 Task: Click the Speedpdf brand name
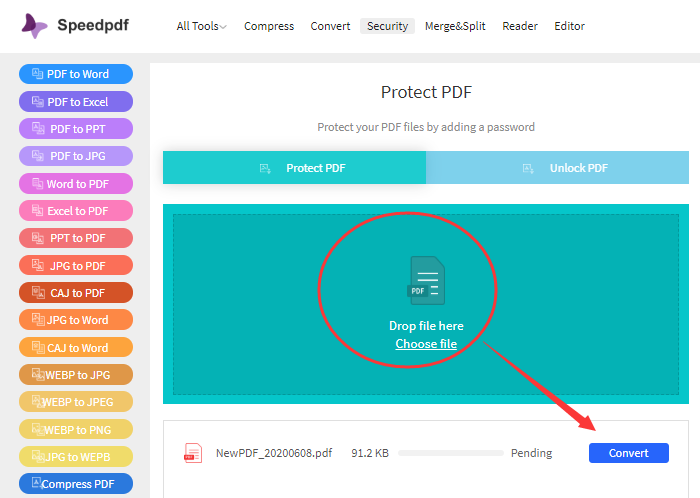pos(93,25)
